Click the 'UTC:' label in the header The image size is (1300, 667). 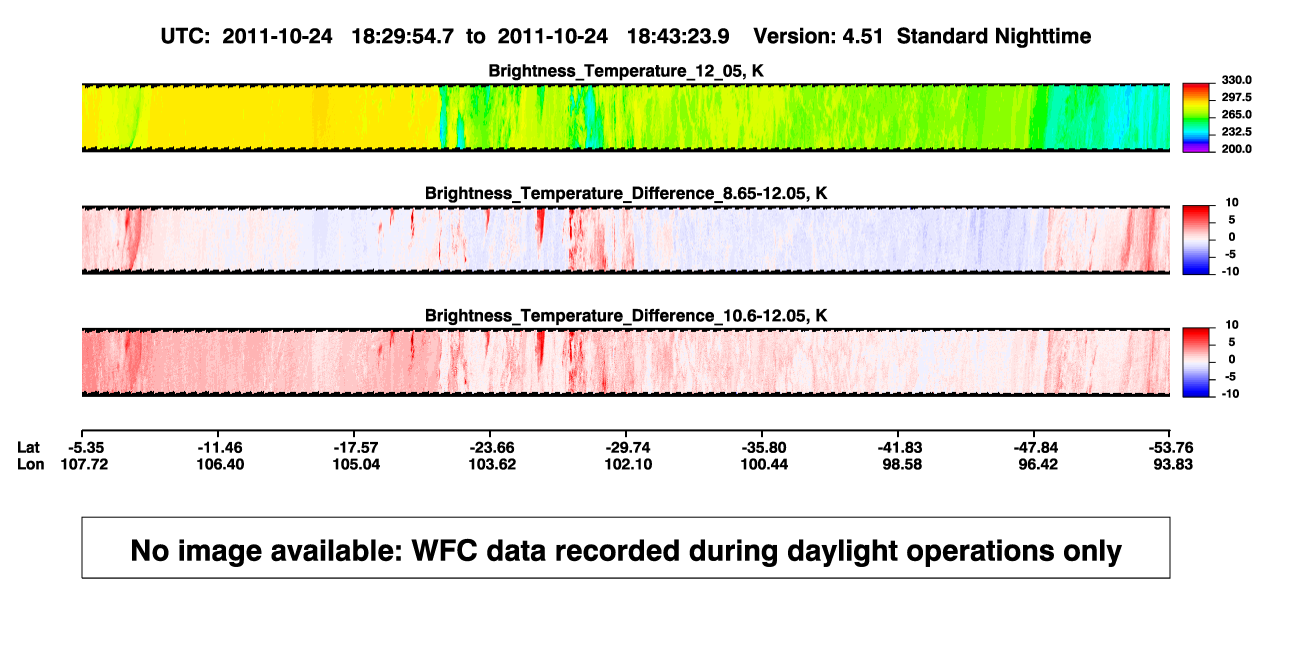(x=186, y=36)
